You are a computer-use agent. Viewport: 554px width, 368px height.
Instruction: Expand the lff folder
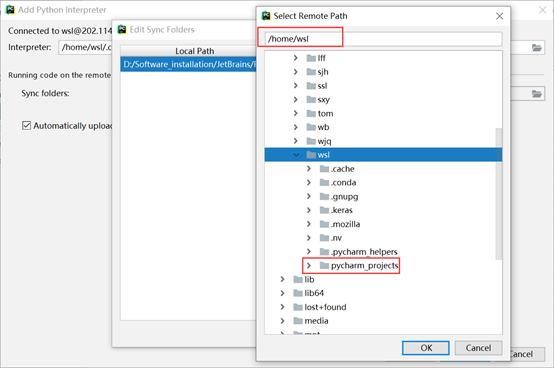pos(296,58)
